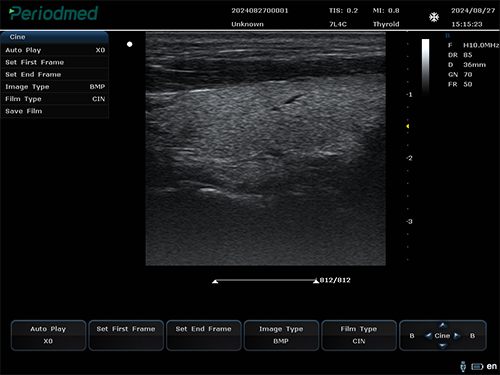Open bottom Image Type BMP selector

coord(281,335)
